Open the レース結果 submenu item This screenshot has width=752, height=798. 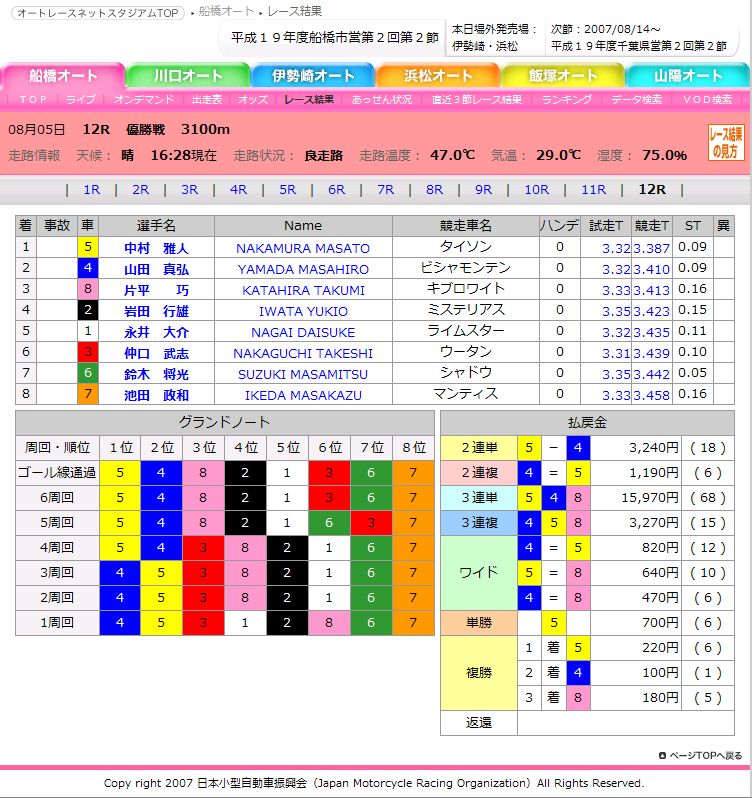click(x=309, y=99)
